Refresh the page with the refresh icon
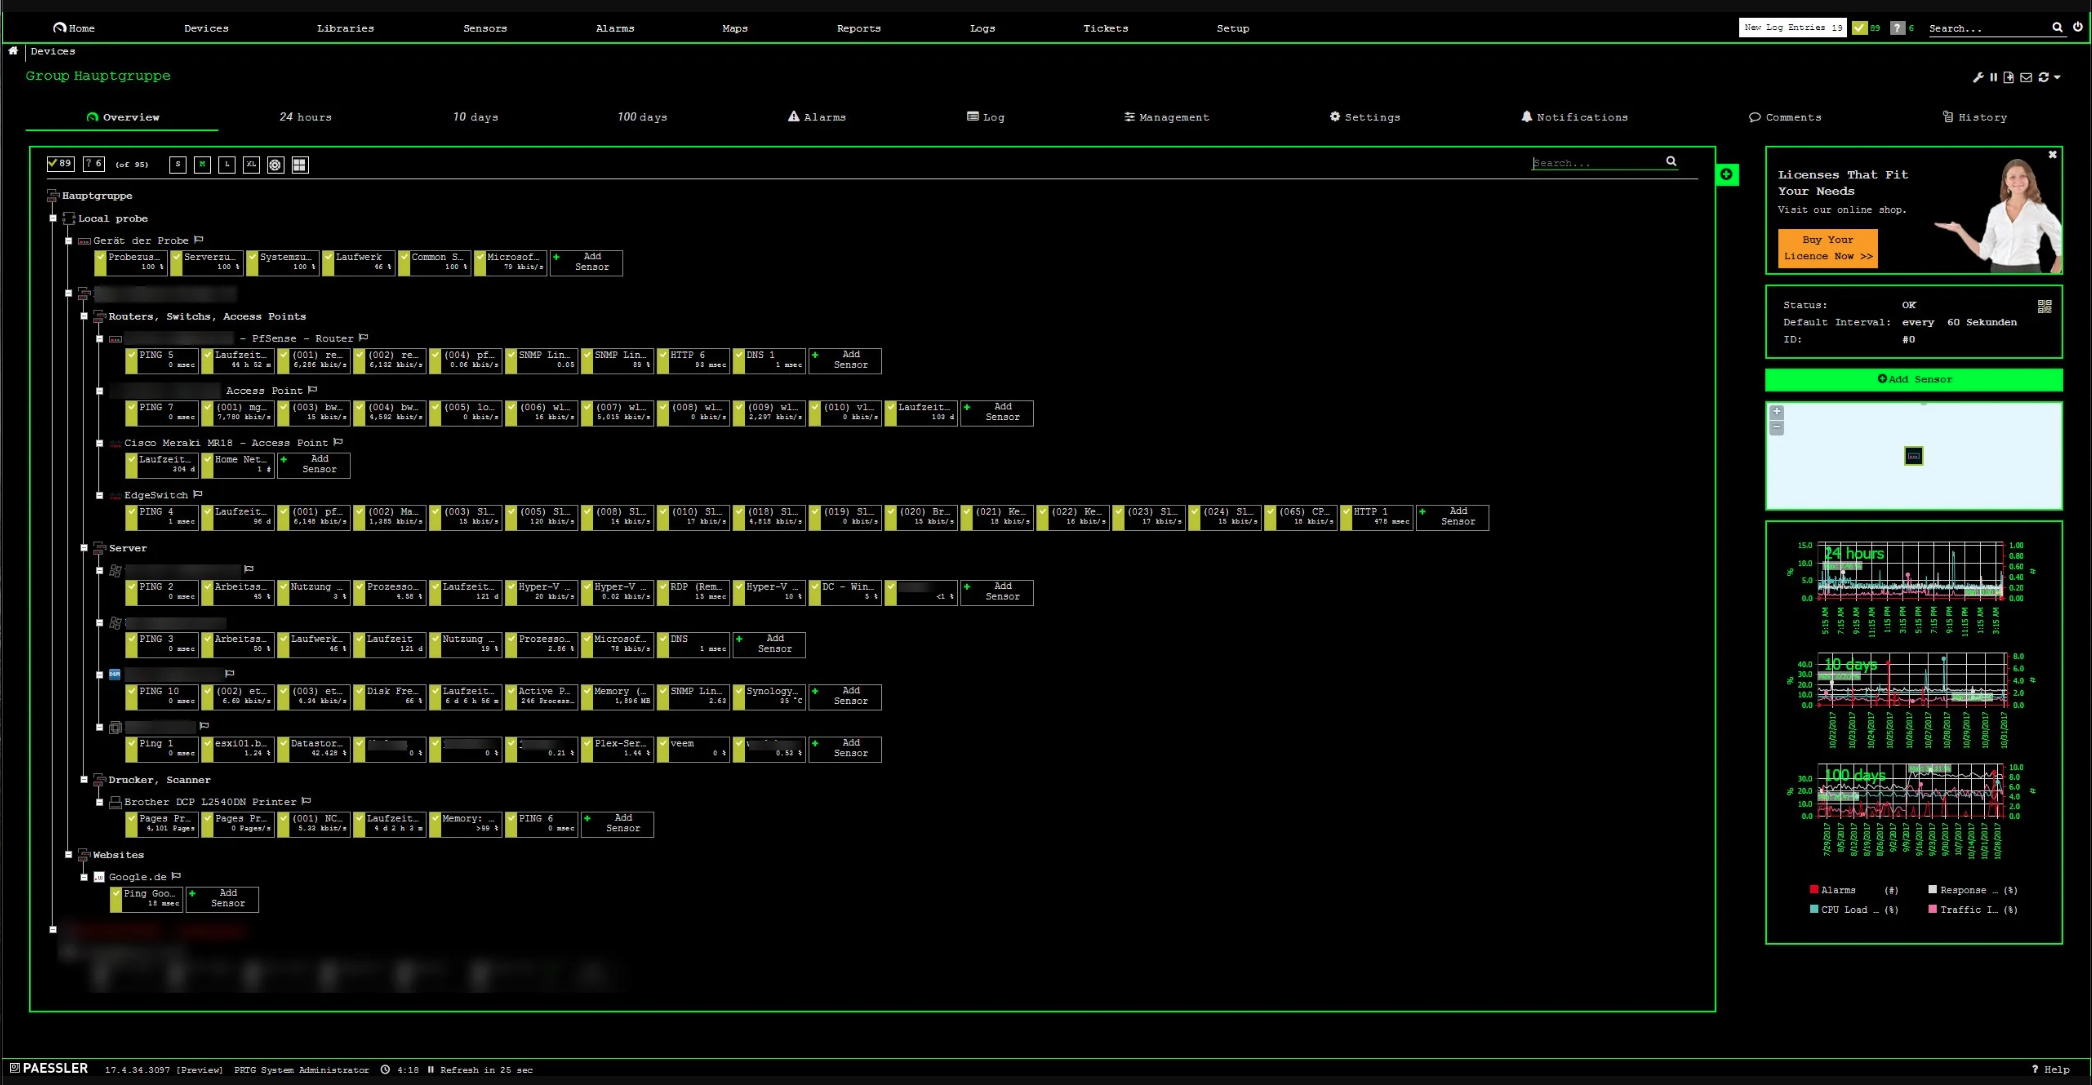The height and width of the screenshot is (1085, 2092). 2043,77
